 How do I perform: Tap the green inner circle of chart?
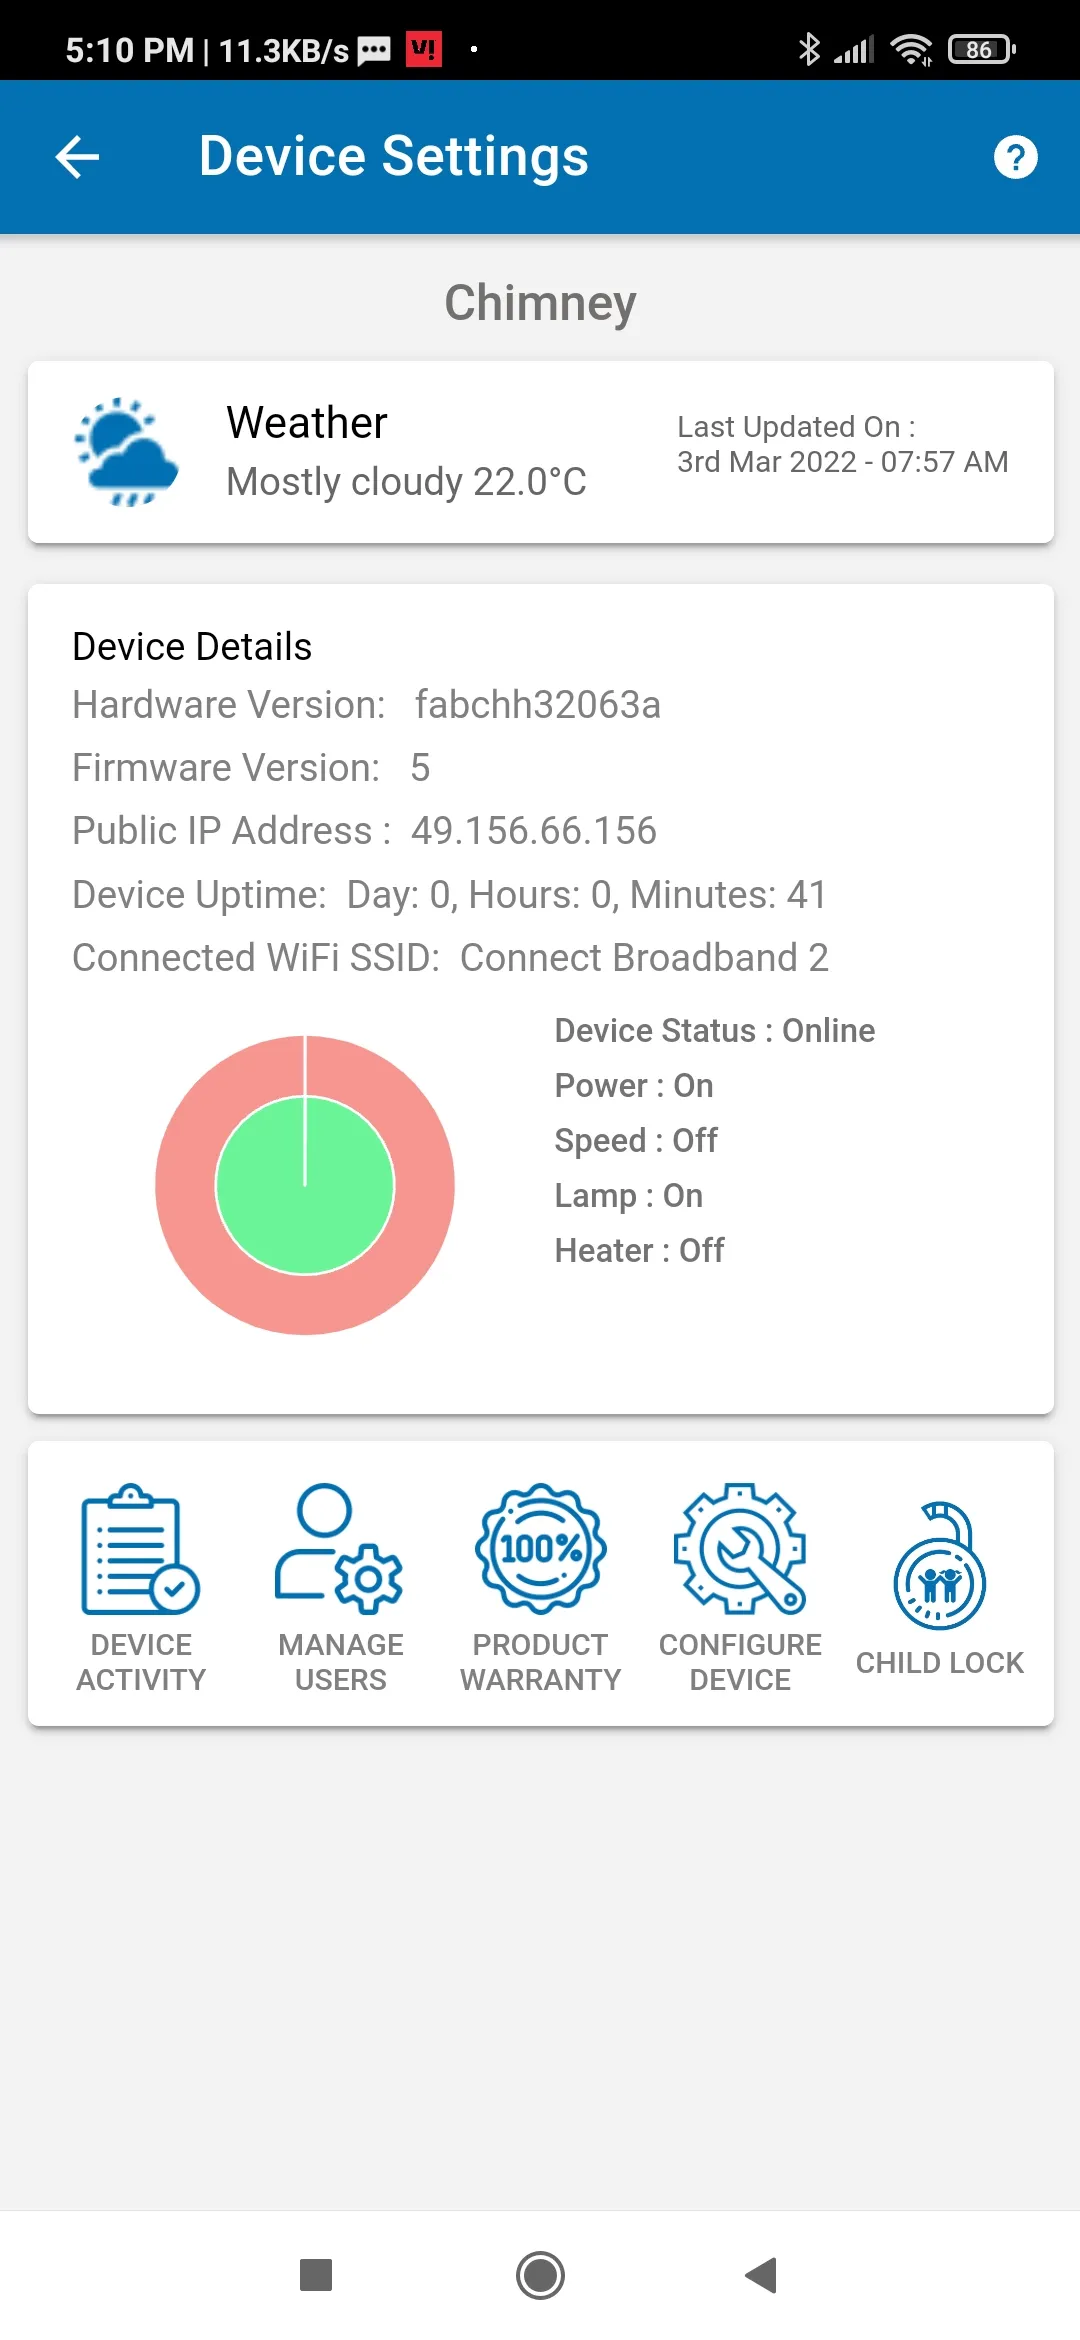click(305, 1186)
